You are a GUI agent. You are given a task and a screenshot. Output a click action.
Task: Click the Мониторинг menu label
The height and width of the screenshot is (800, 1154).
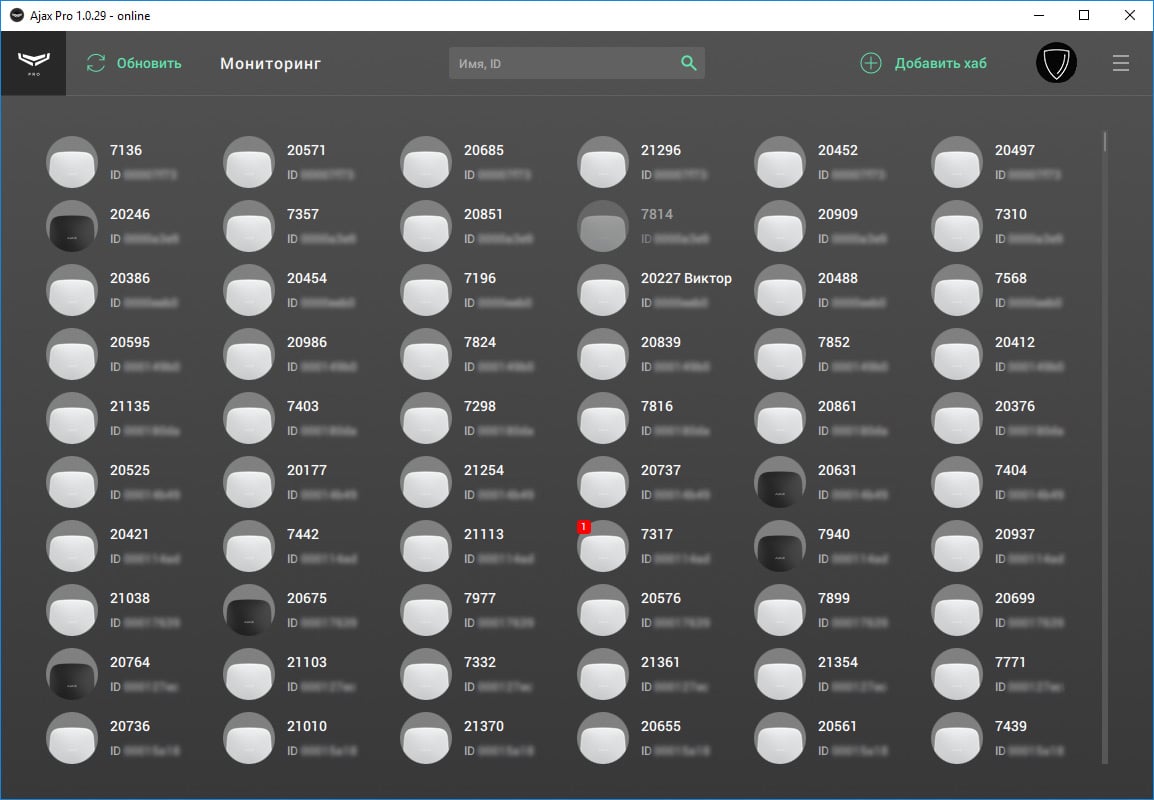point(270,63)
